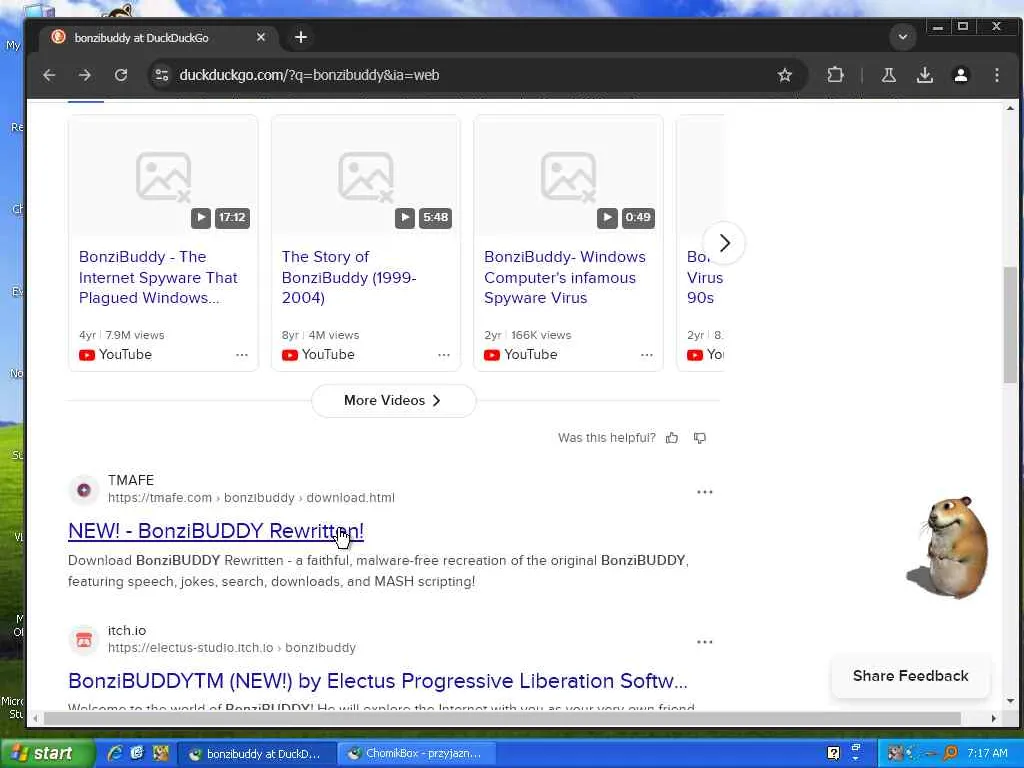The width and height of the screenshot is (1024, 768).
Task: Click the 7:17 AM system clock
Action: (987, 753)
